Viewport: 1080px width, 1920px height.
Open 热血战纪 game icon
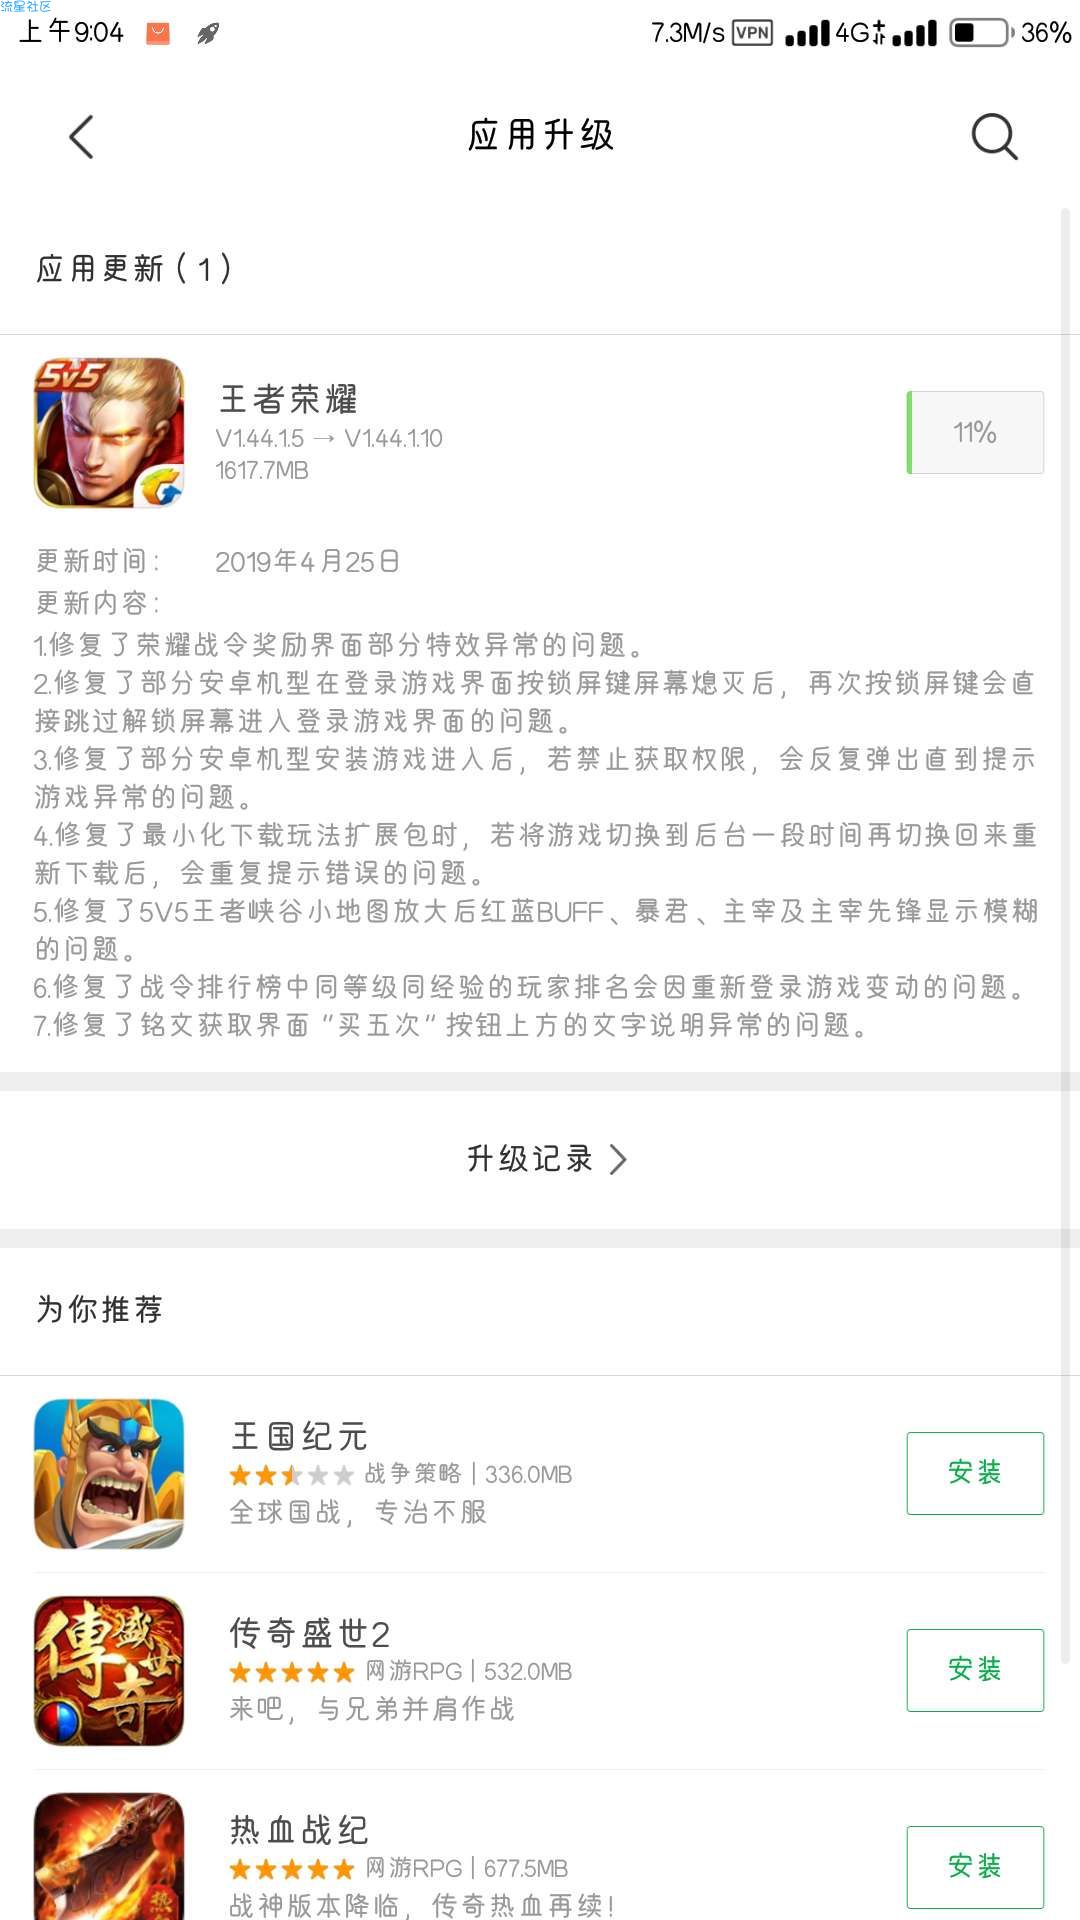tap(110, 1858)
